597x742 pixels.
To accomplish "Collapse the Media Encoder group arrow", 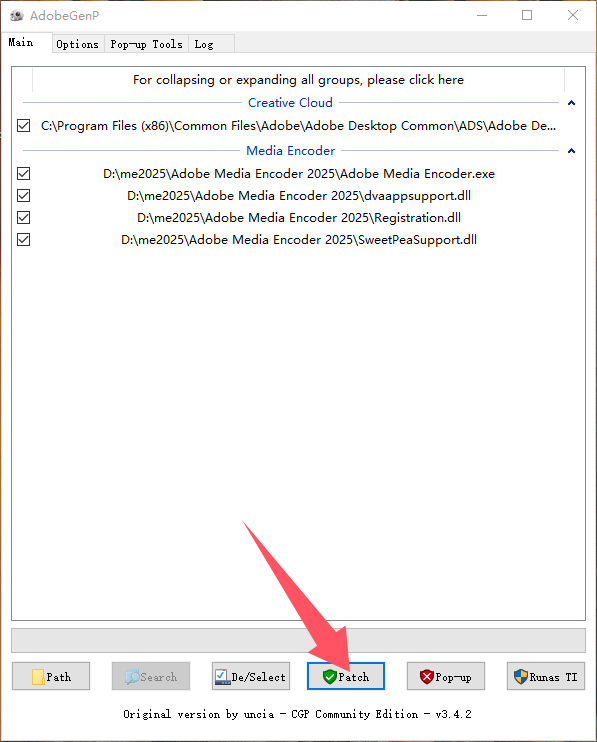I will point(571,150).
